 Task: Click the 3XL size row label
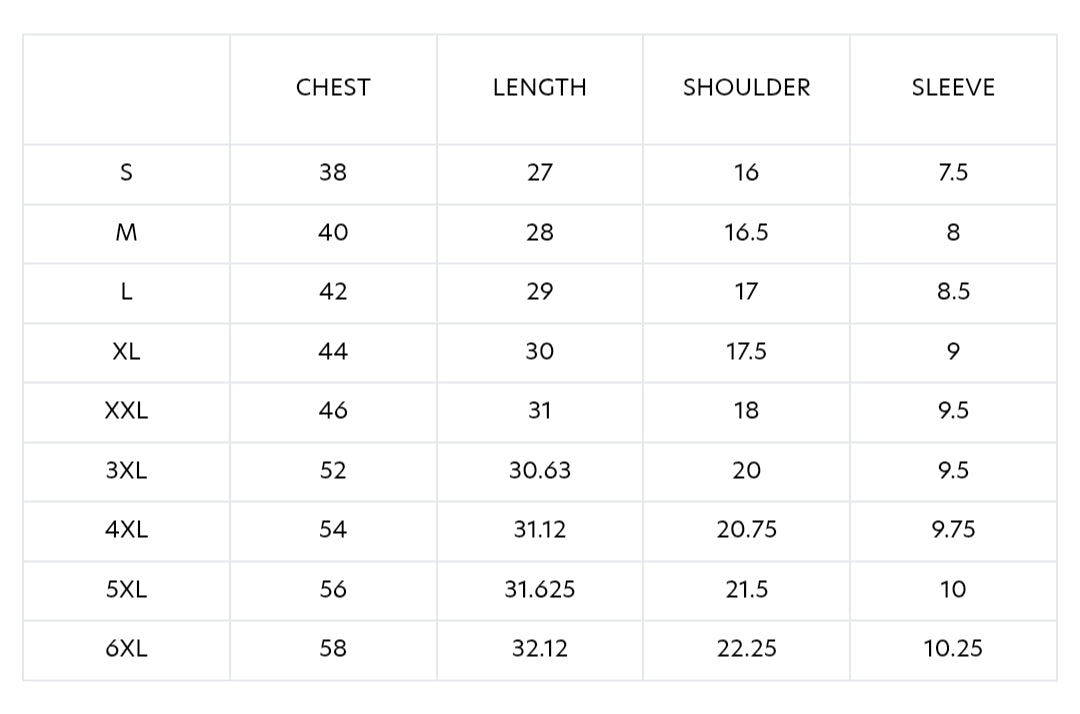(x=126, y=471)
